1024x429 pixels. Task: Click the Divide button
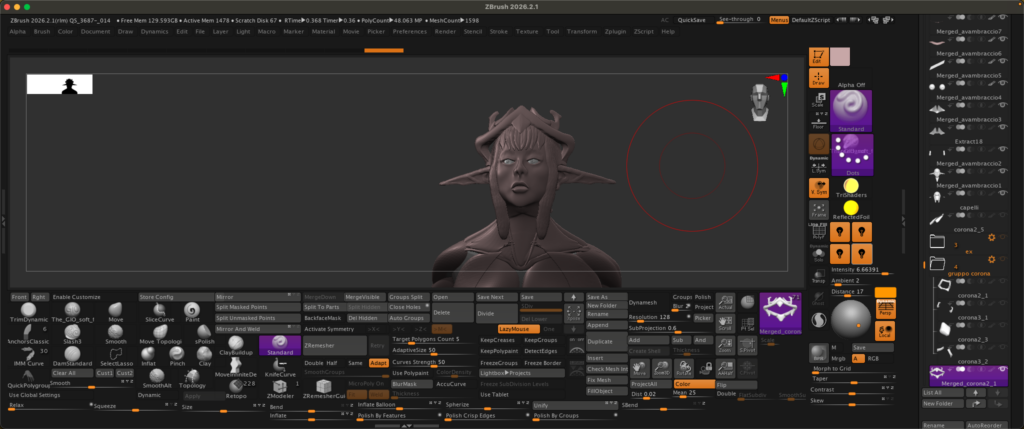pos(496,313)
